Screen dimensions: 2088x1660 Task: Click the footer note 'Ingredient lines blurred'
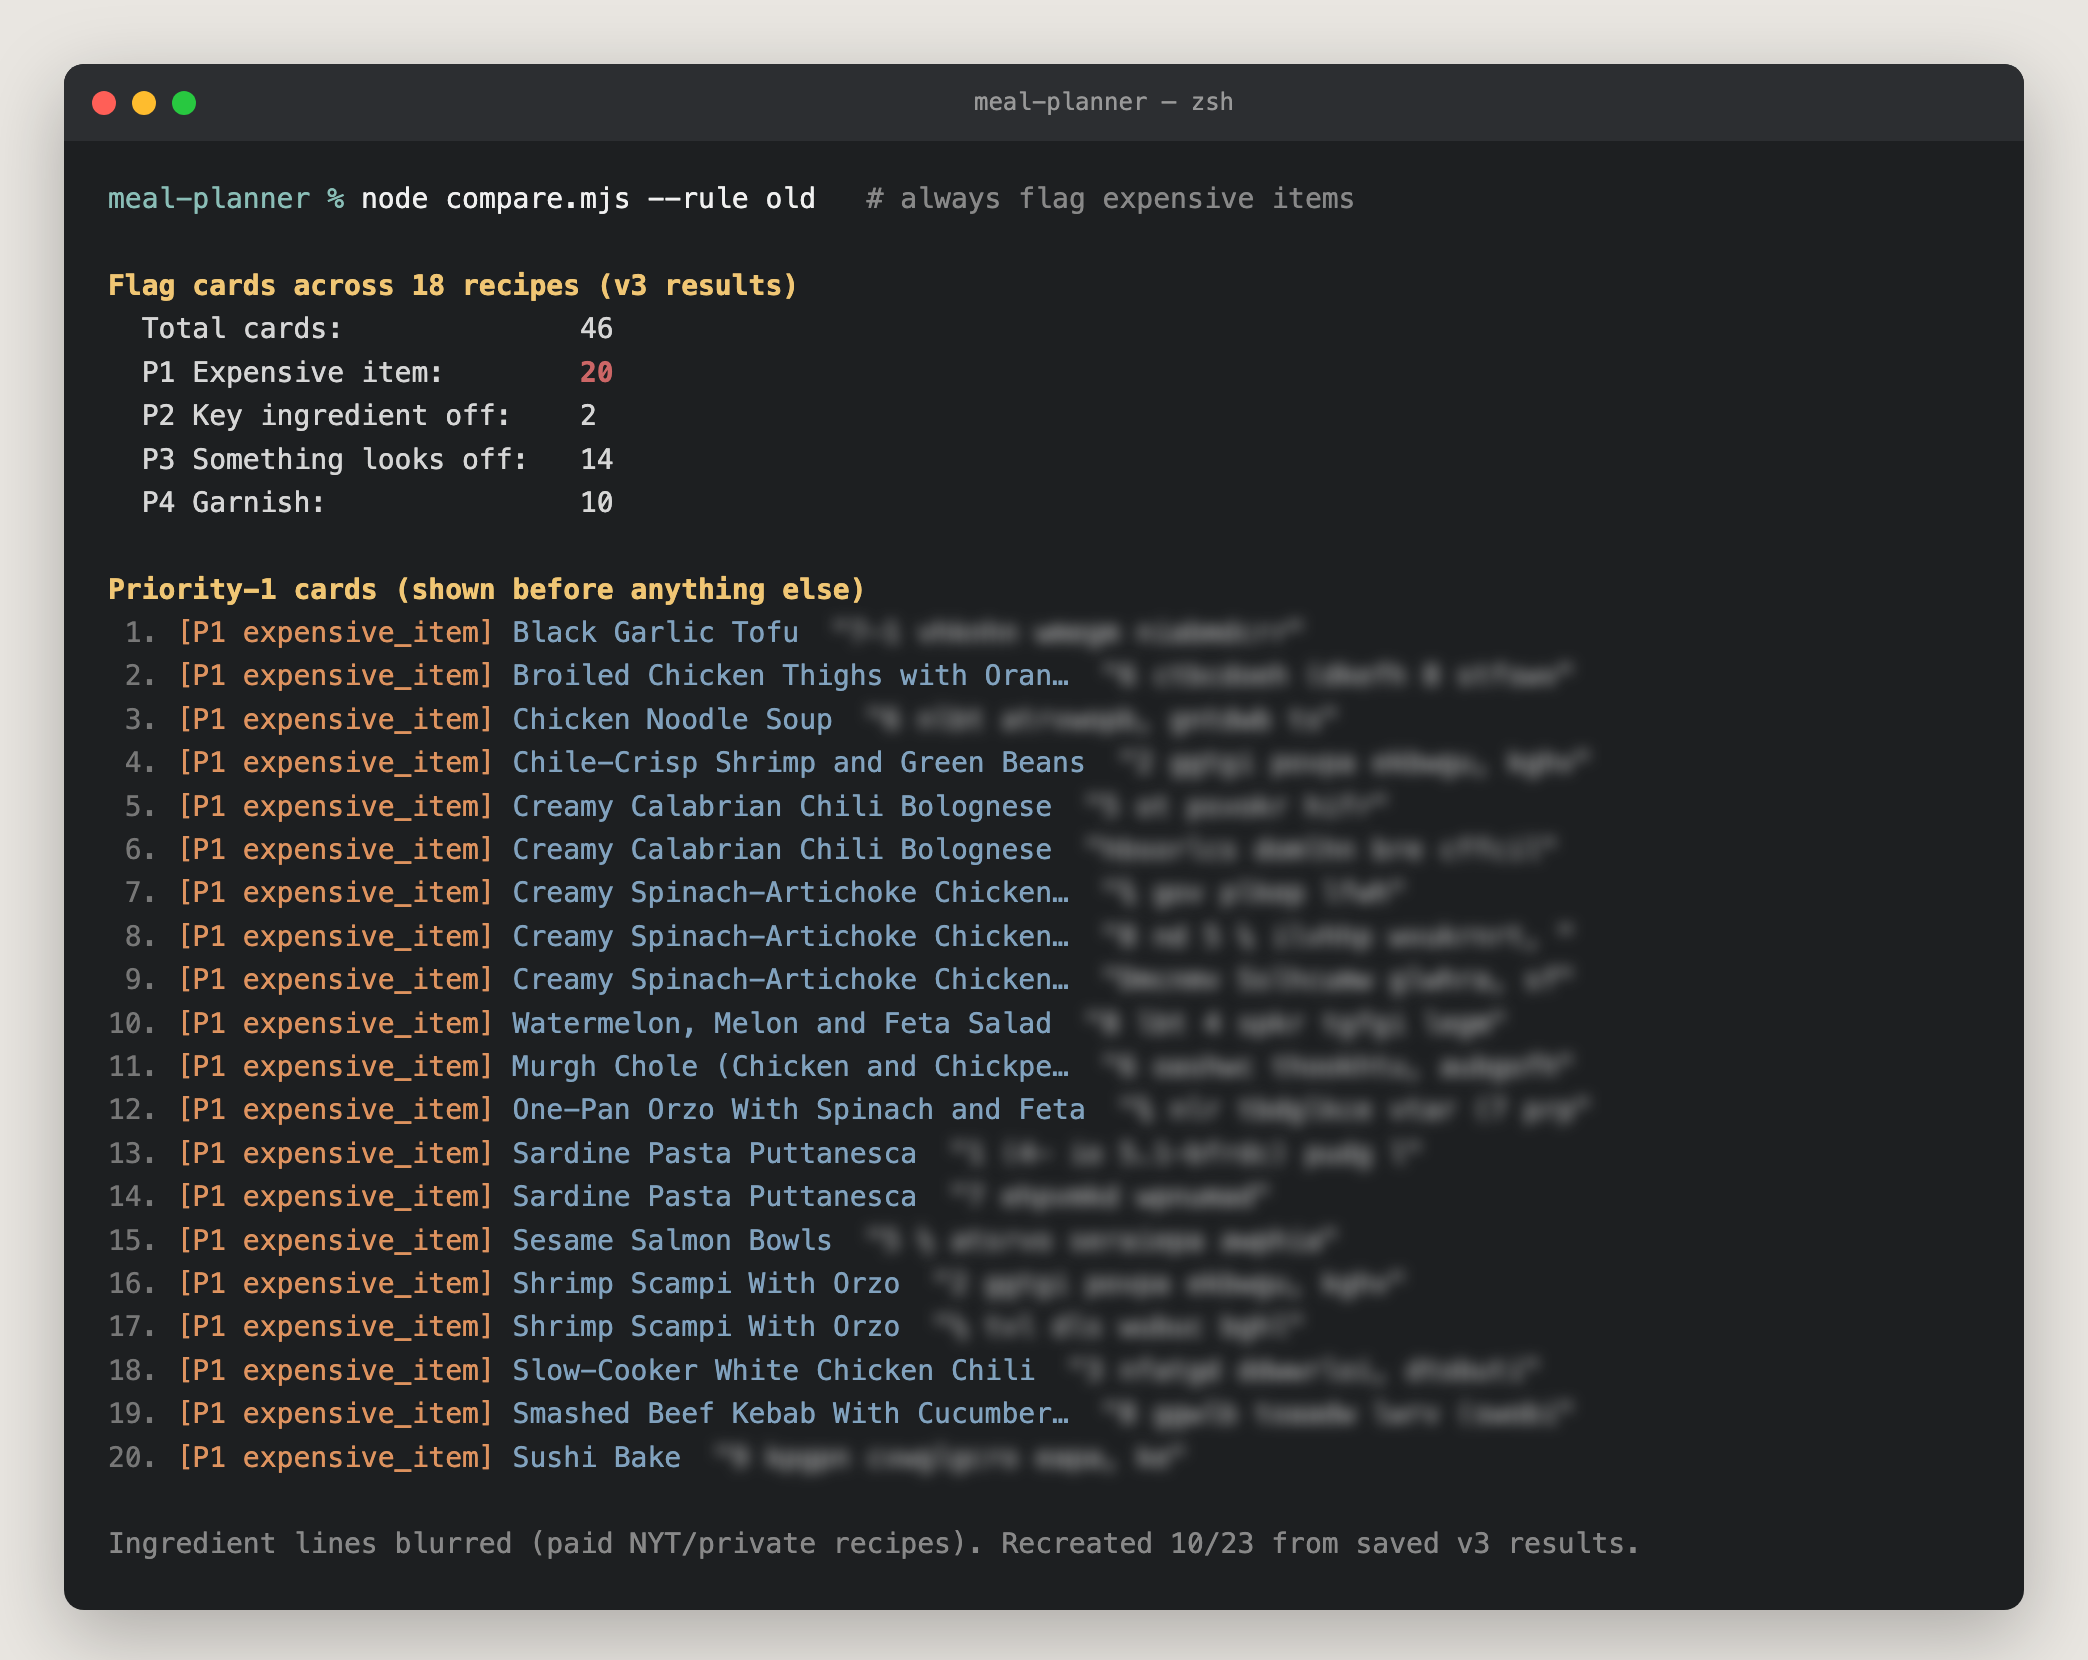click(310, 1543)
